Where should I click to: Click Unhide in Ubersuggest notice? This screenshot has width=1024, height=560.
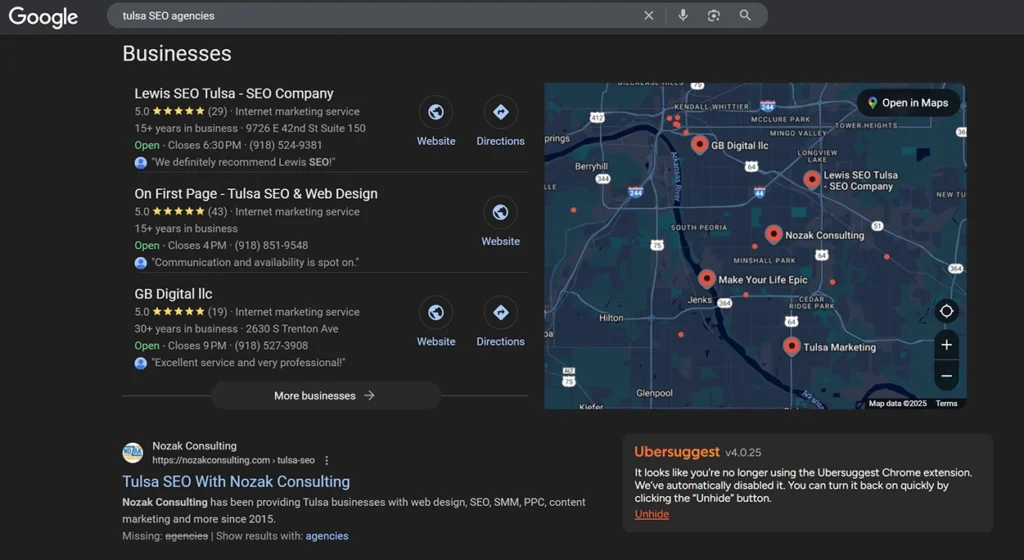tap(652, 514)
